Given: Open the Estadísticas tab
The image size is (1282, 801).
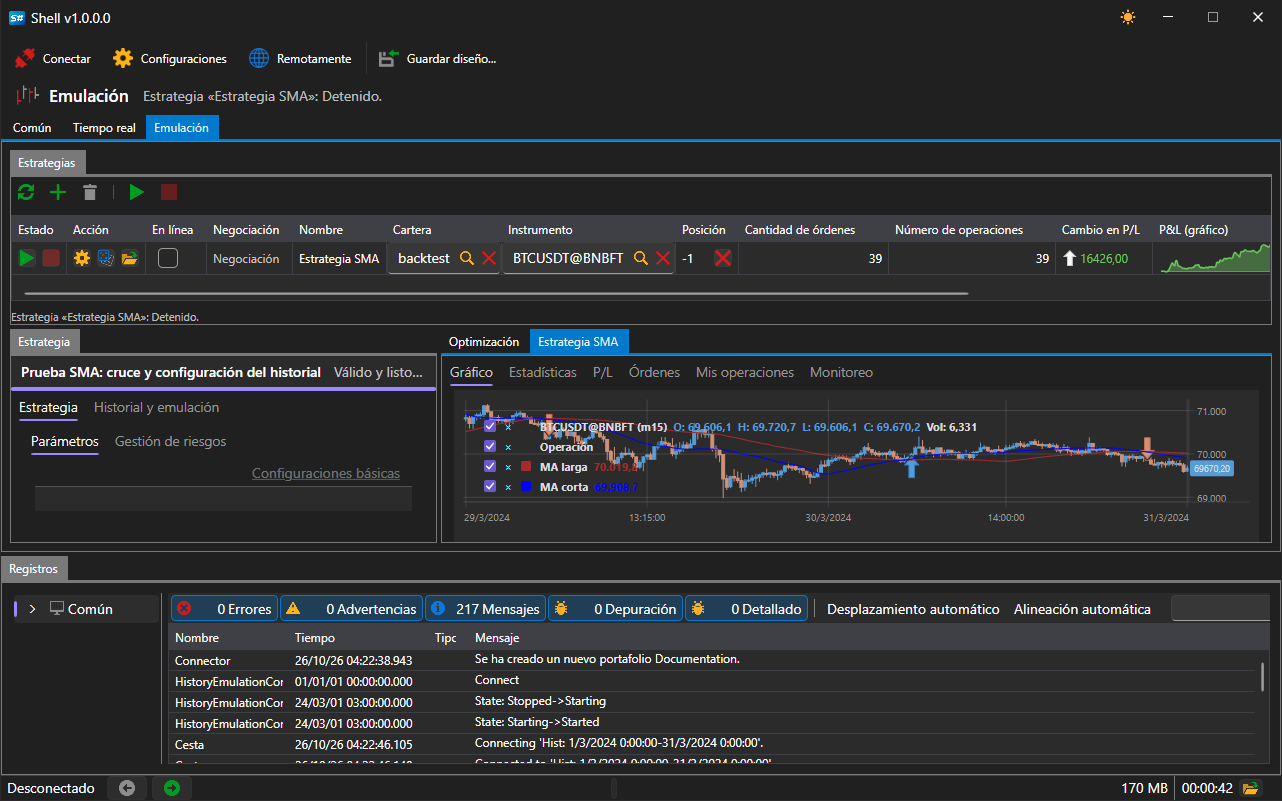Looking at the screenshot, I should [x=543, y=372].
